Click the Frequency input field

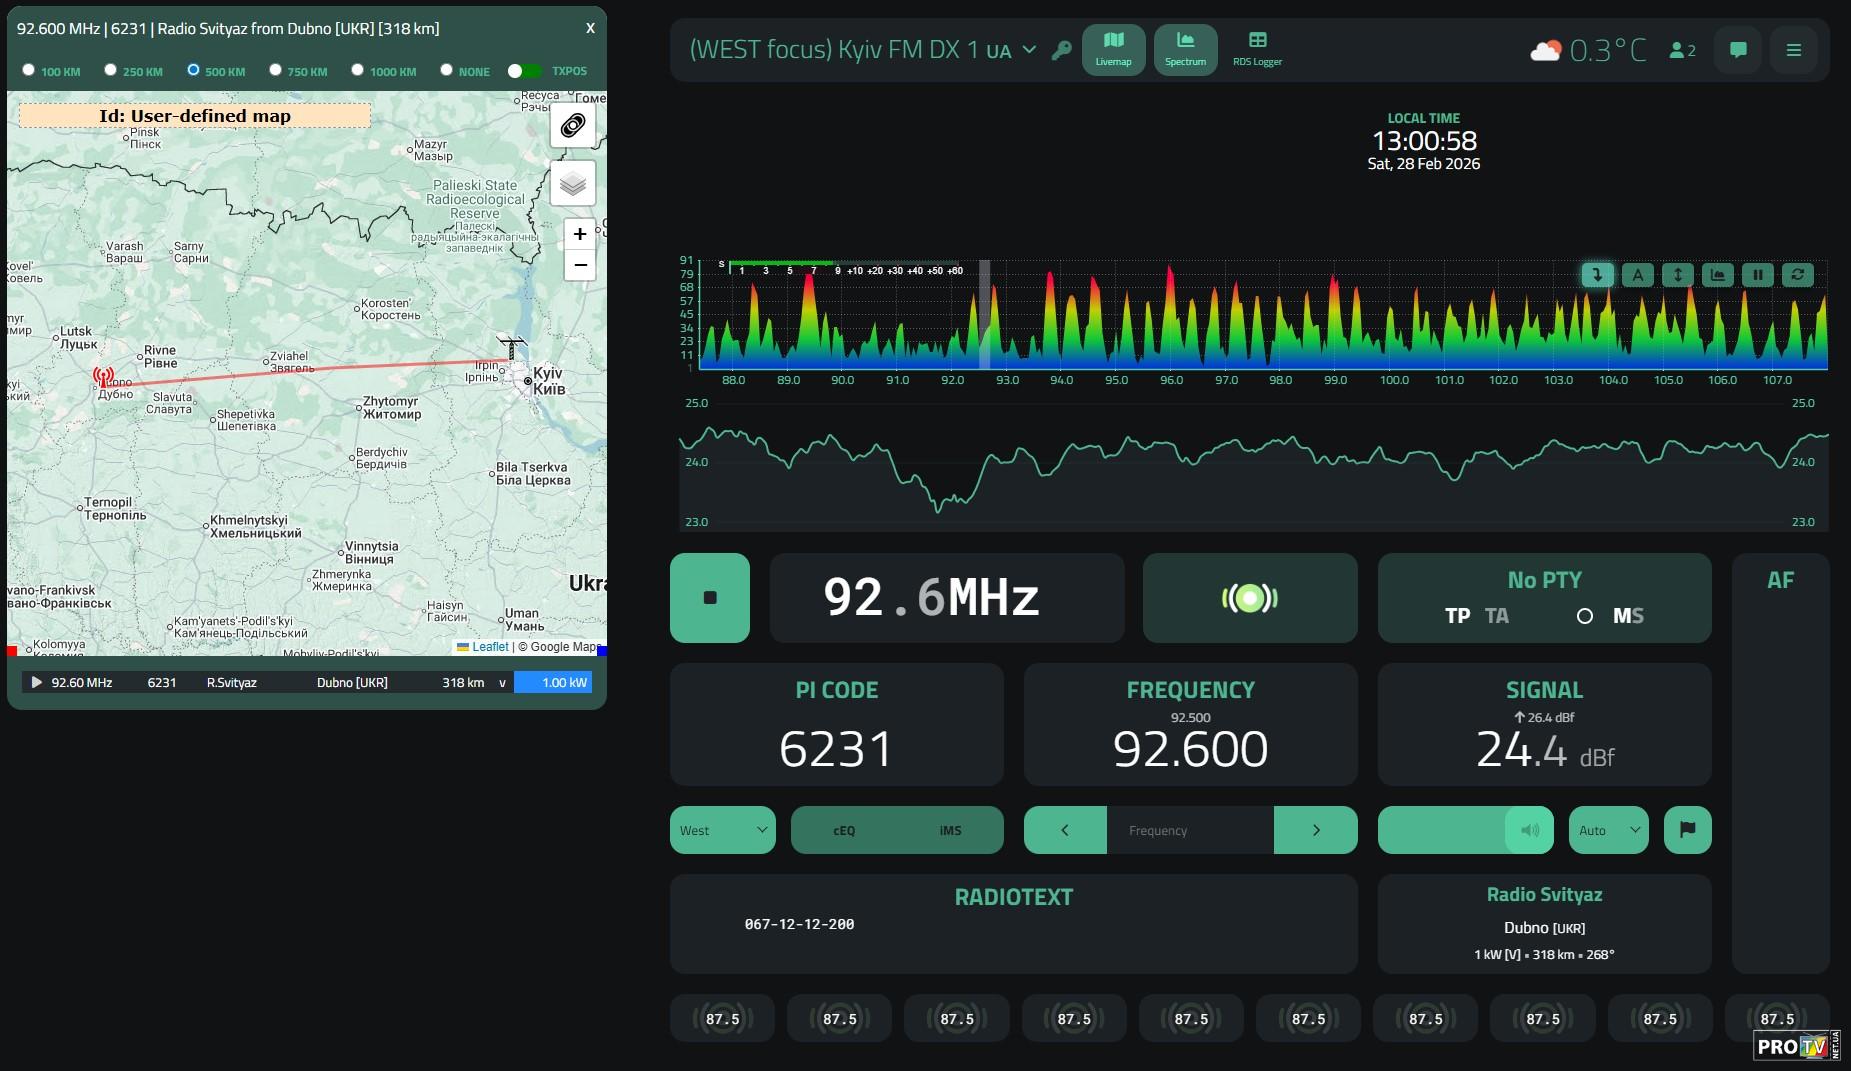1189,830
